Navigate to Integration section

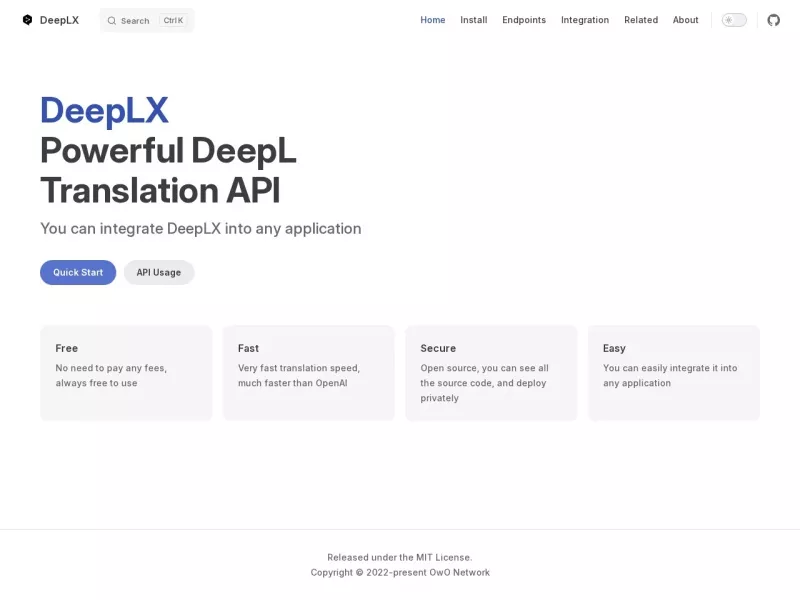coord(585,20)
